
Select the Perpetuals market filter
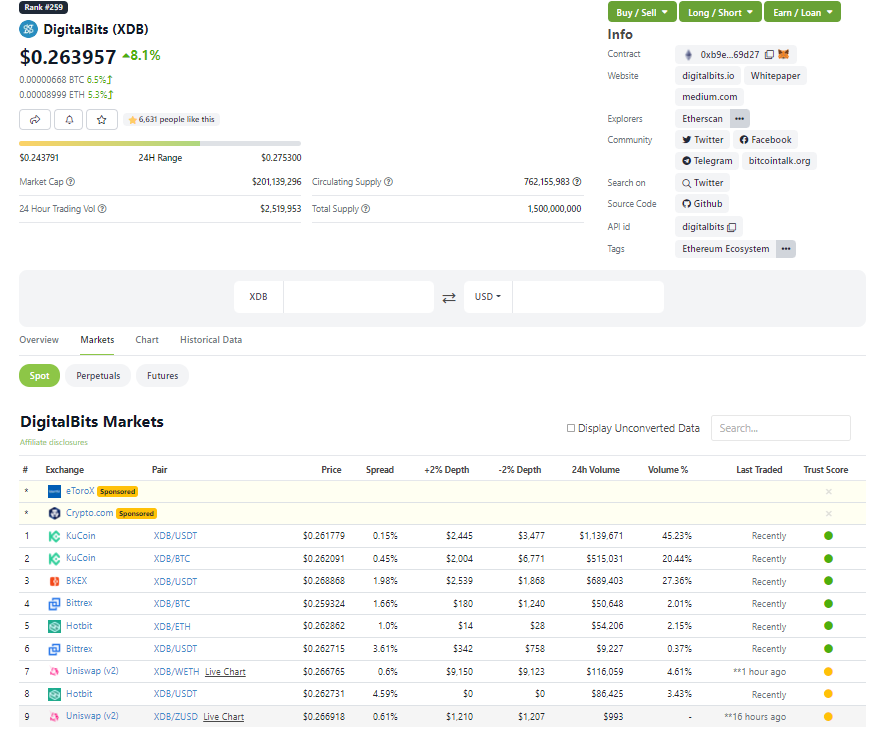coord(98,376)
